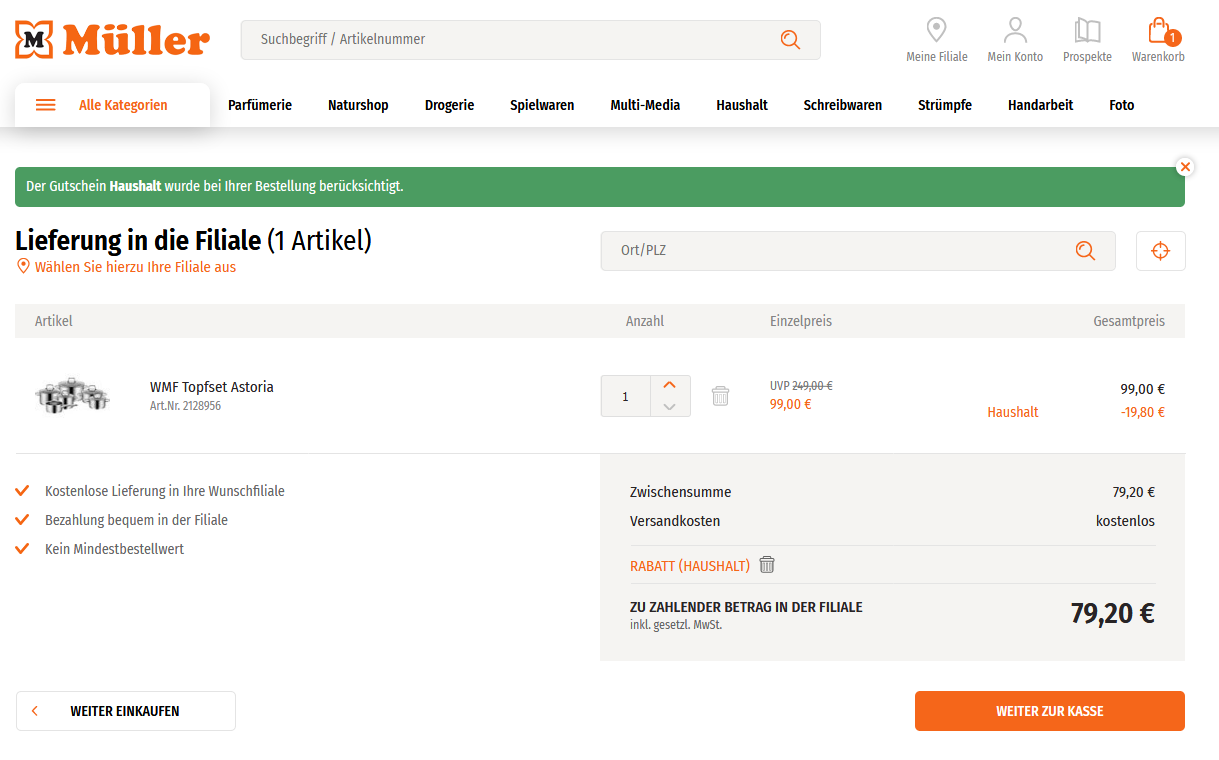Viewport: 1219px width, 760px height.
Task: Delete WMF Topfset Astoria from cart
Action: click(x=720, y=396)
